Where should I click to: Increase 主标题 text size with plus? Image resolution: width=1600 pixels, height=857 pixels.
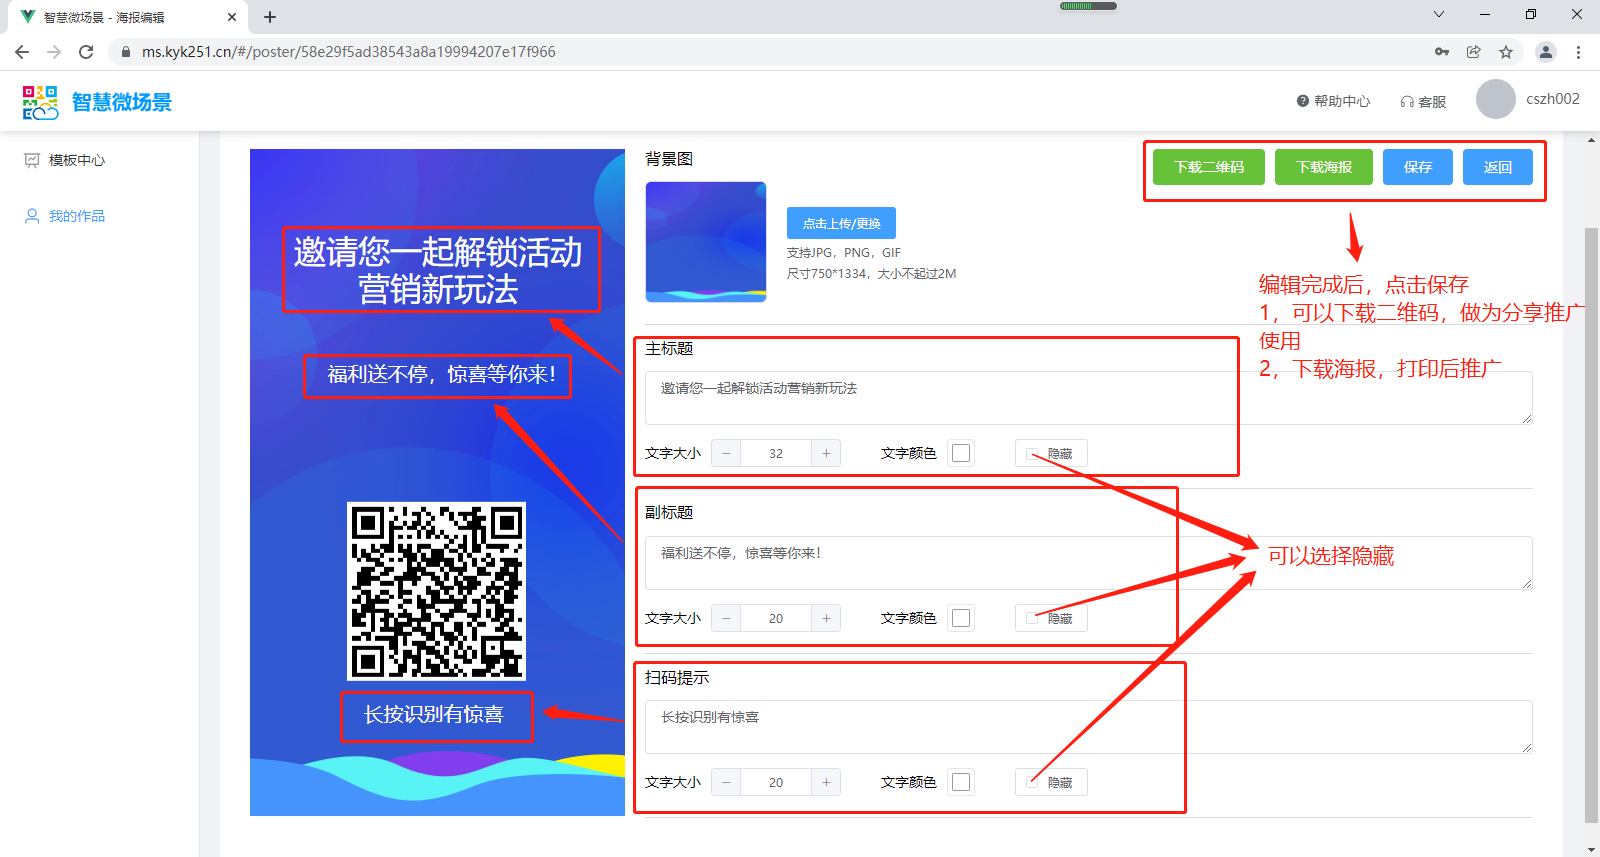pyautogui.click(x=826, y=454)
